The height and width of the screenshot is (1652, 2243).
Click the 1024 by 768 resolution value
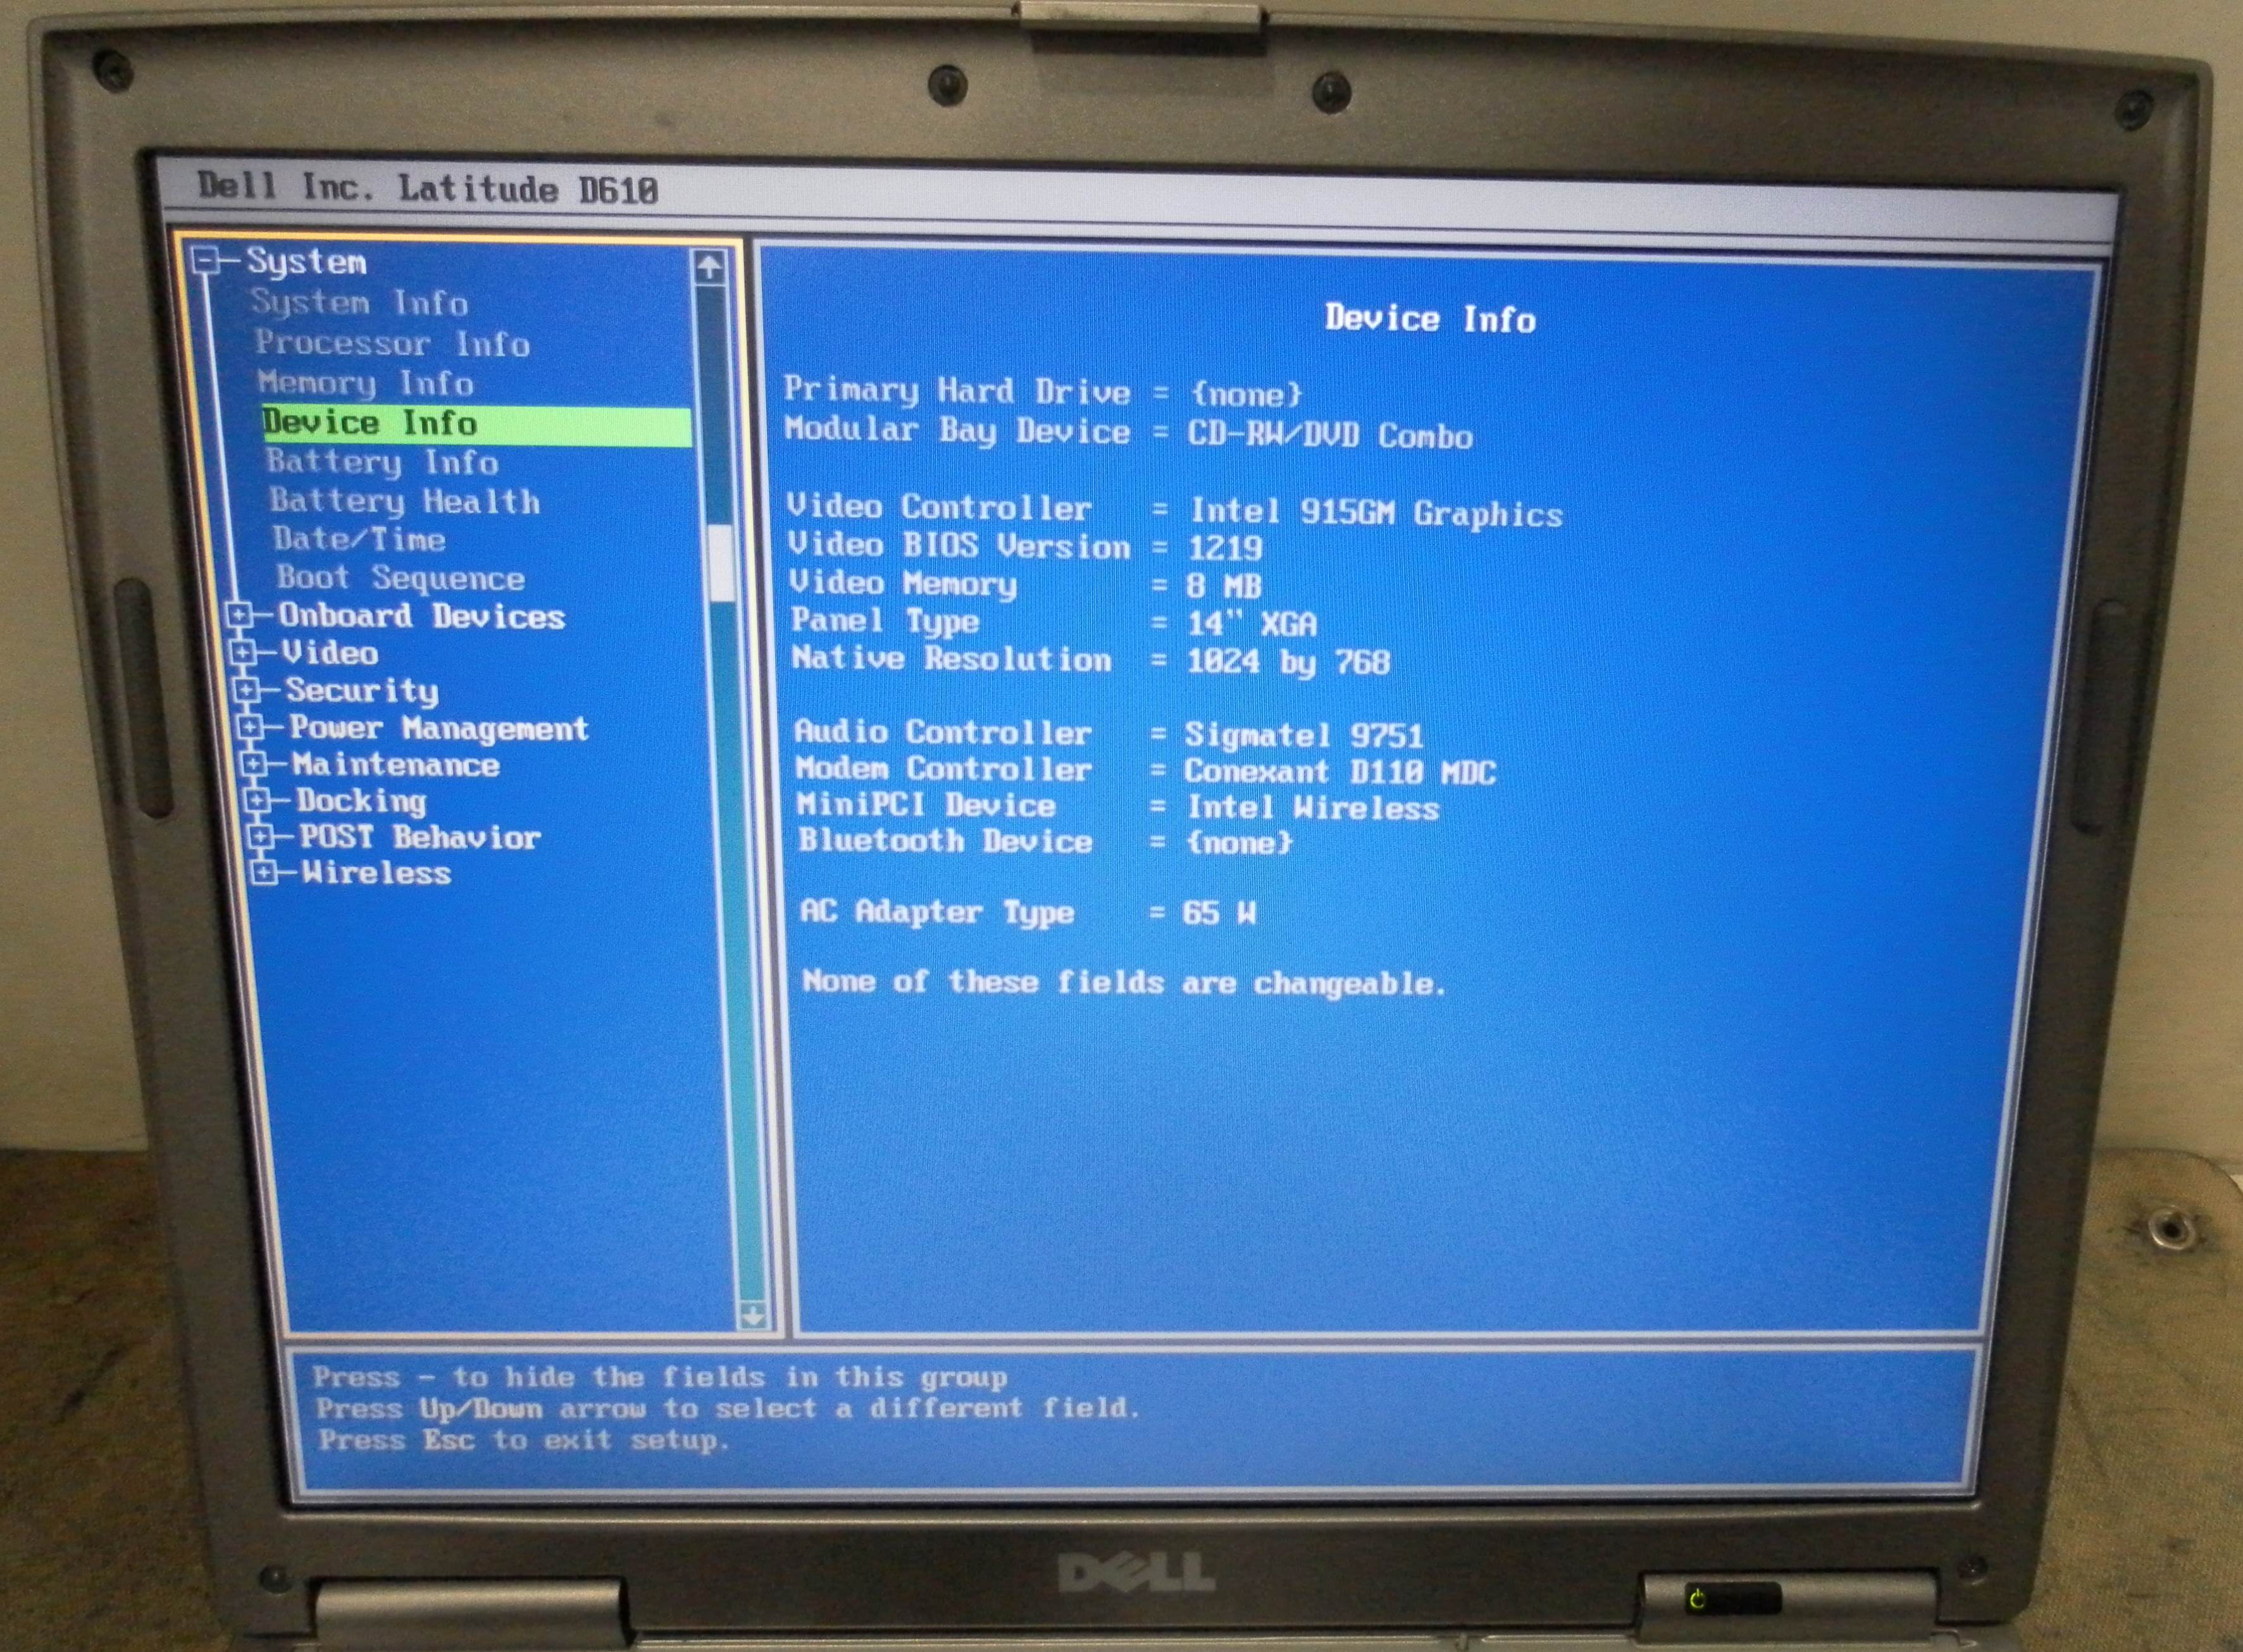pyautogui.click(x=1288, y=662)
